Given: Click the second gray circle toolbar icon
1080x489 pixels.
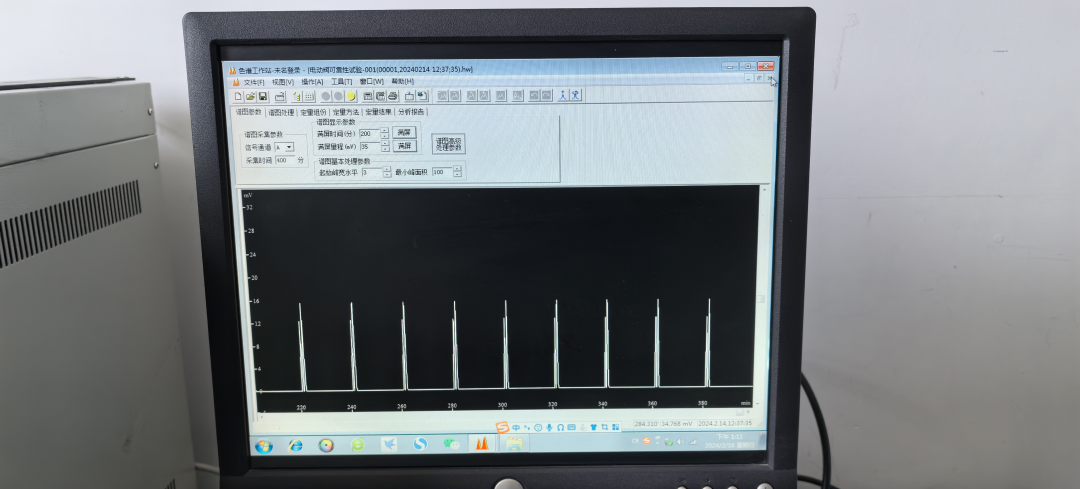Looking at the screenshot, I should pos(338,96).
